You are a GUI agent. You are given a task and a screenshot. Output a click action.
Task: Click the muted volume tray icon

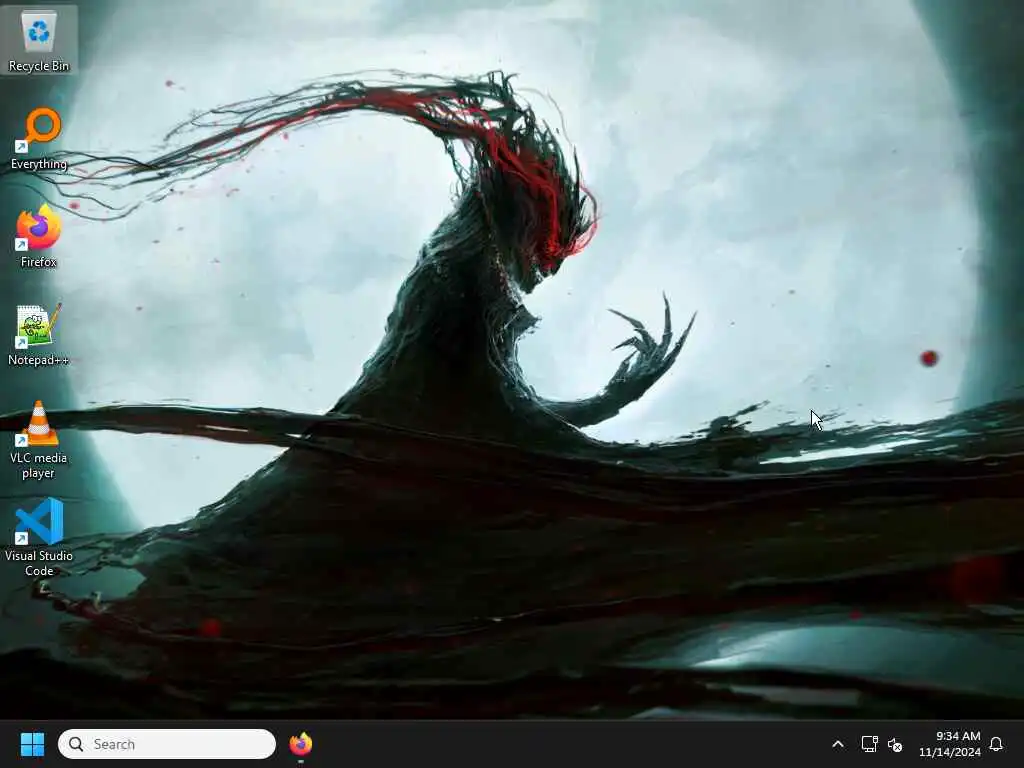[895, 744]
